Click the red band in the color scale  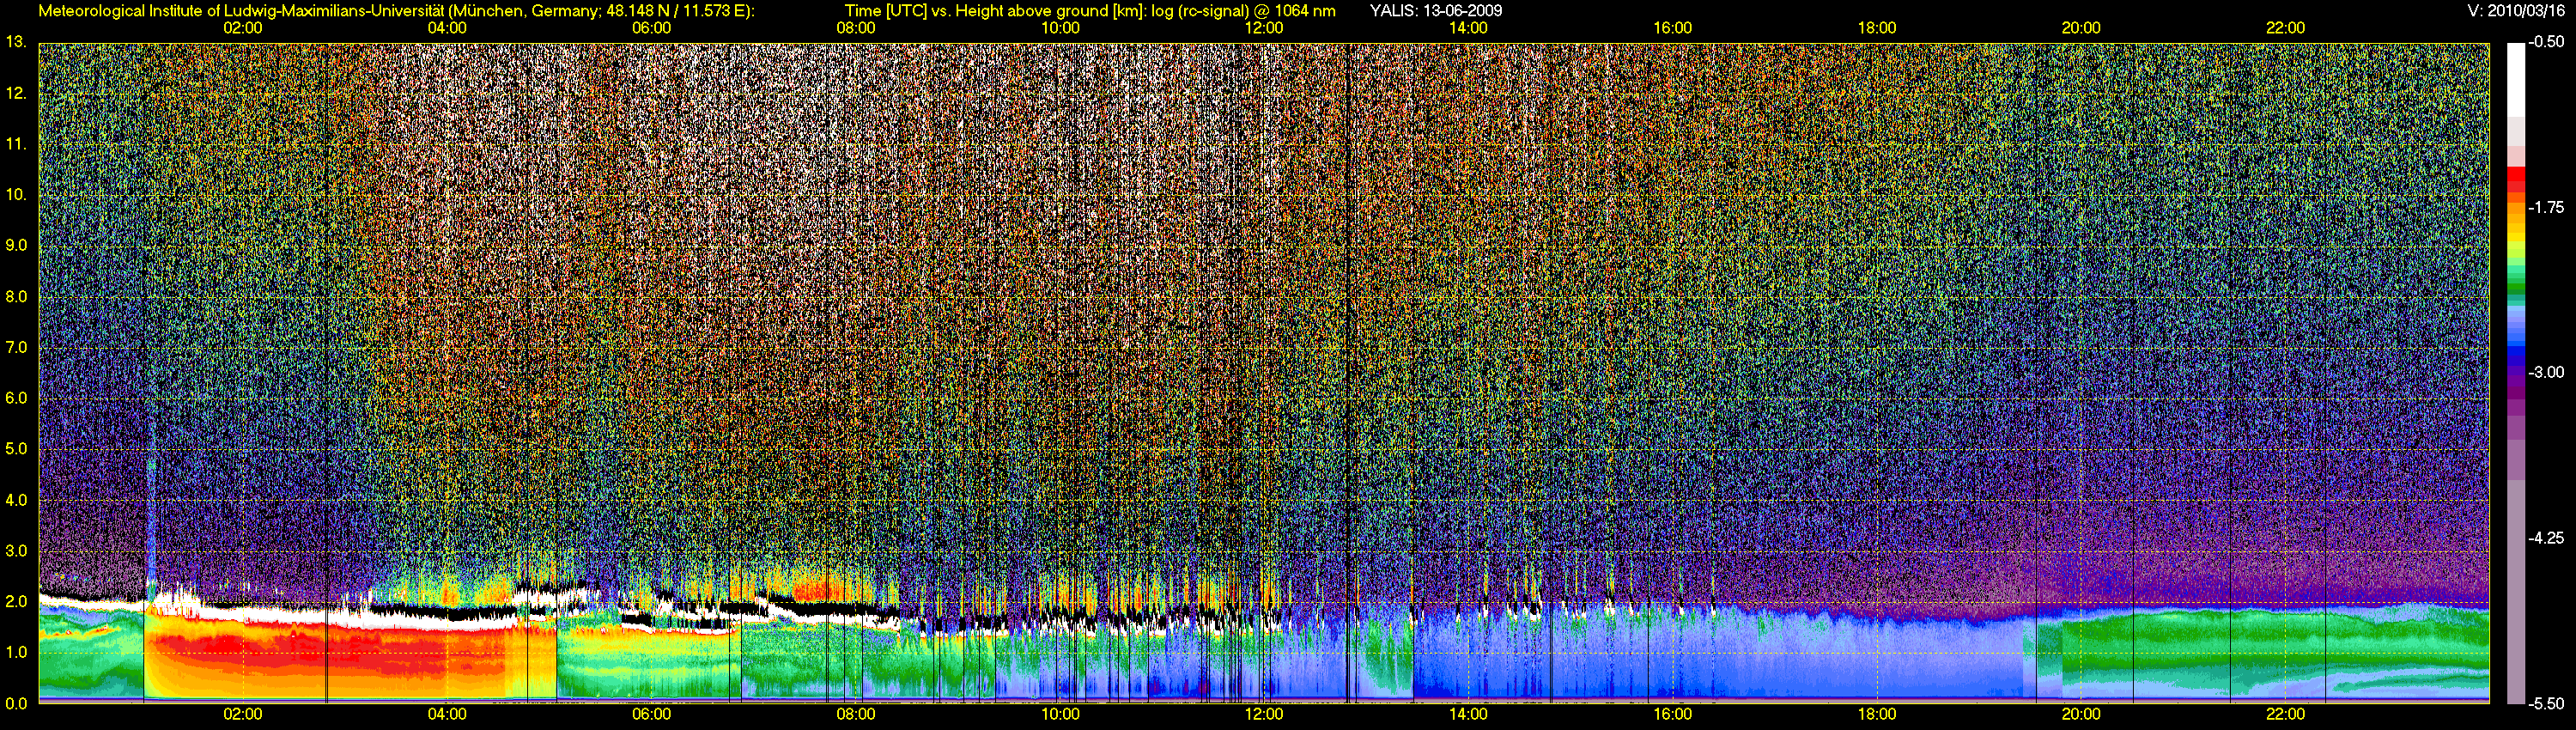(x=2517, y=180)
